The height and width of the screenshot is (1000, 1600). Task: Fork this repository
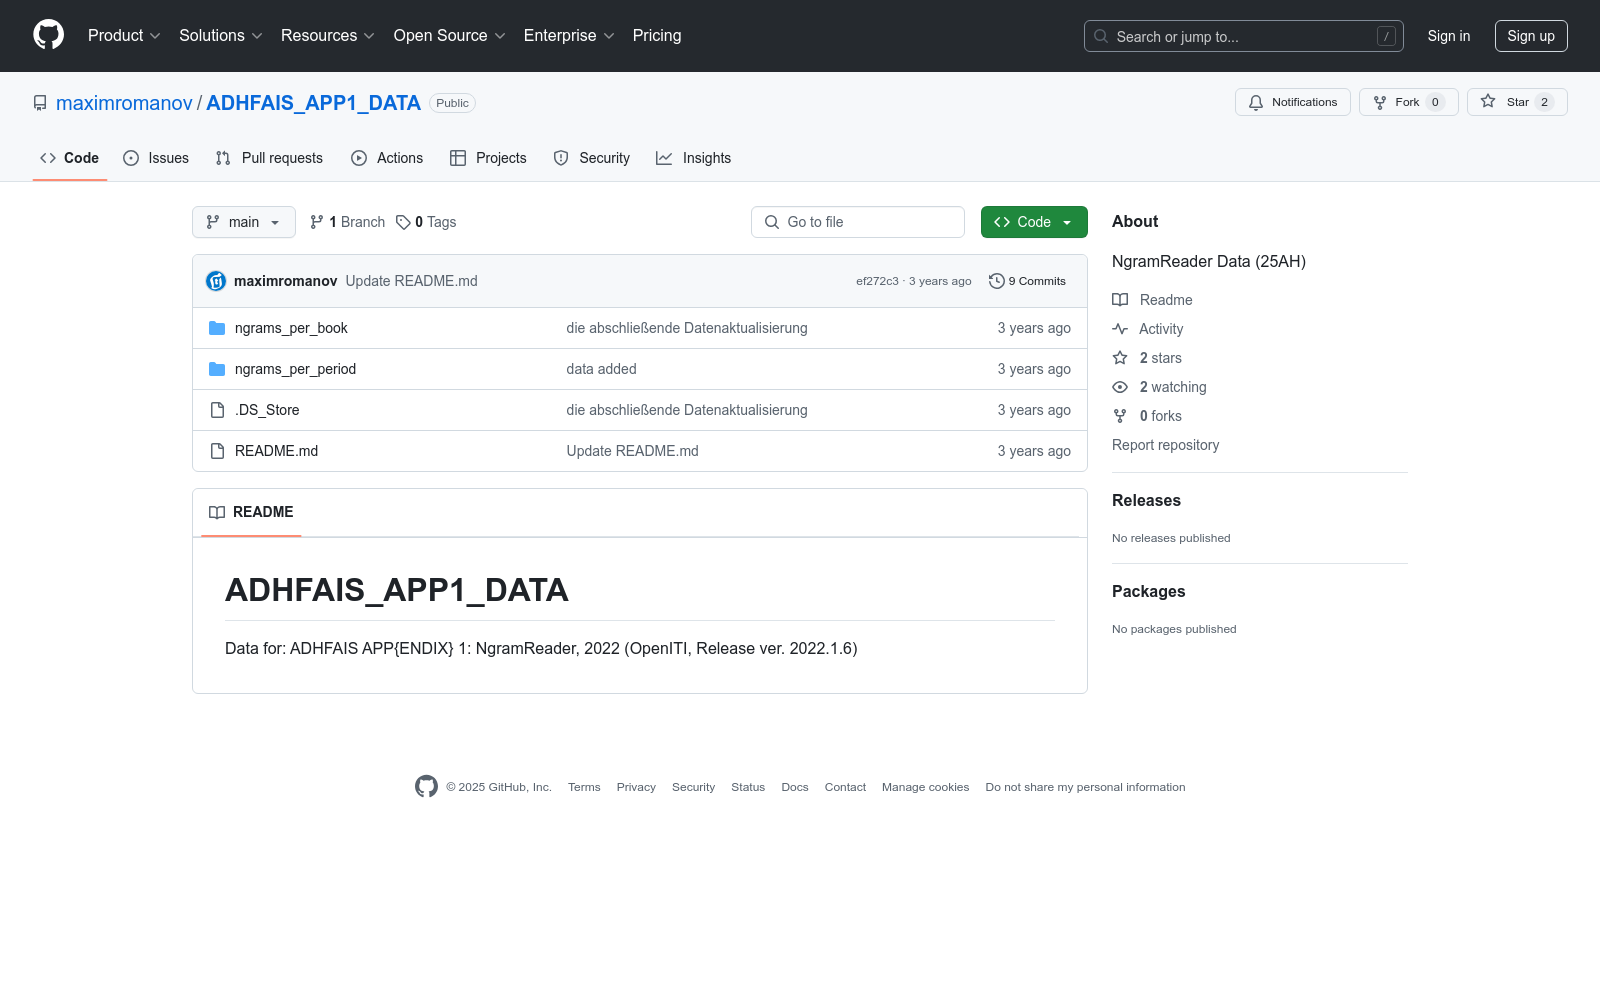click(x=1409, y=102)
